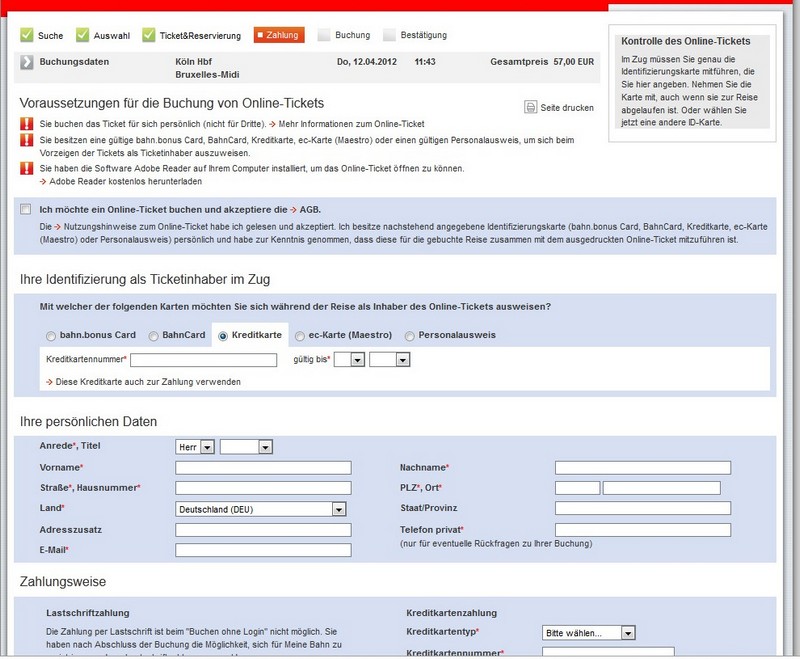Viewport: 800px width, 659px height.
Task: Click the active Zahlung step
Action: click(279, 35)
